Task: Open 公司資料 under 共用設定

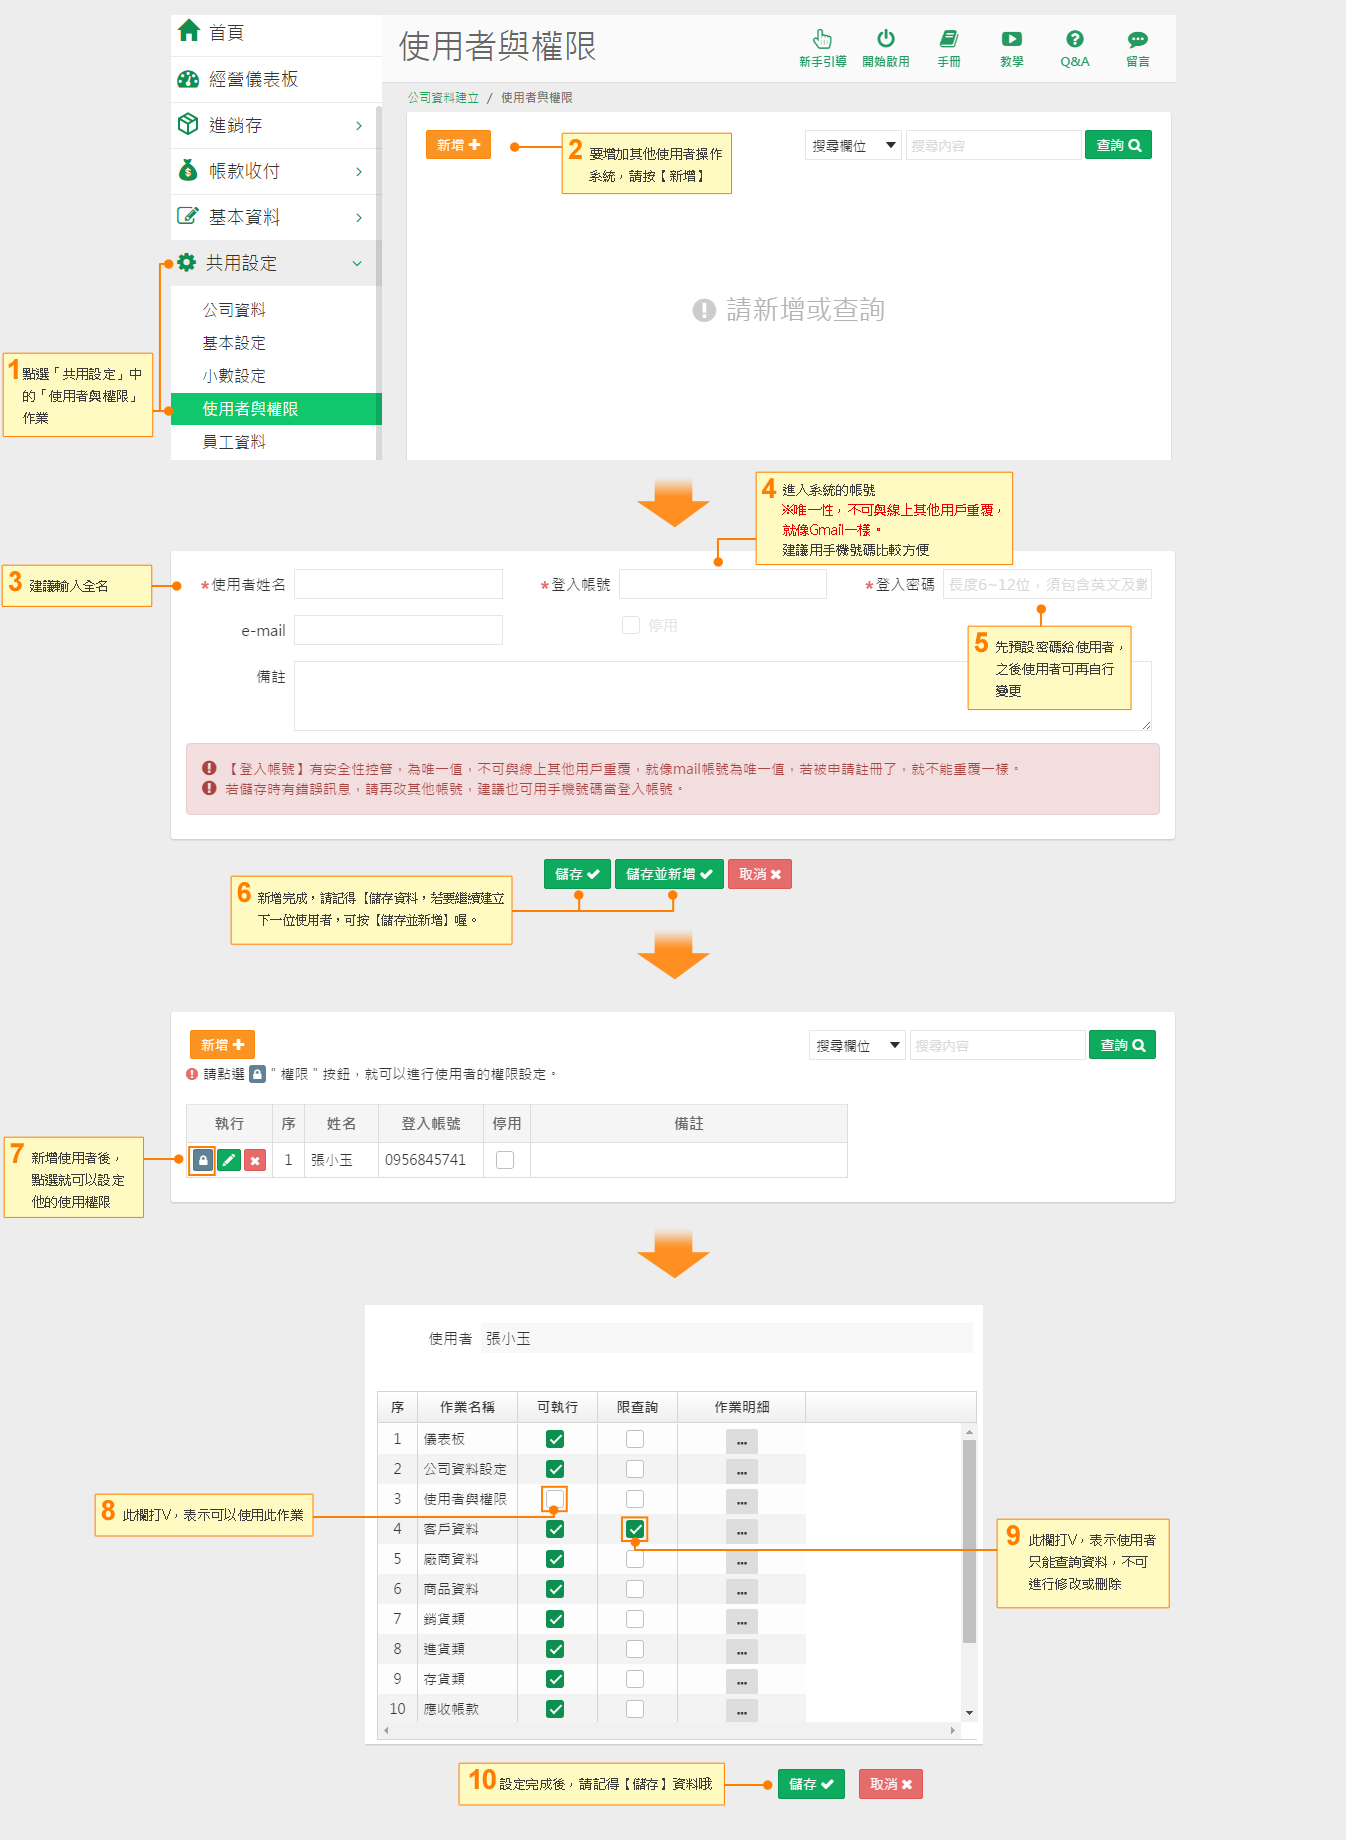Action: (x=234, y=310)
